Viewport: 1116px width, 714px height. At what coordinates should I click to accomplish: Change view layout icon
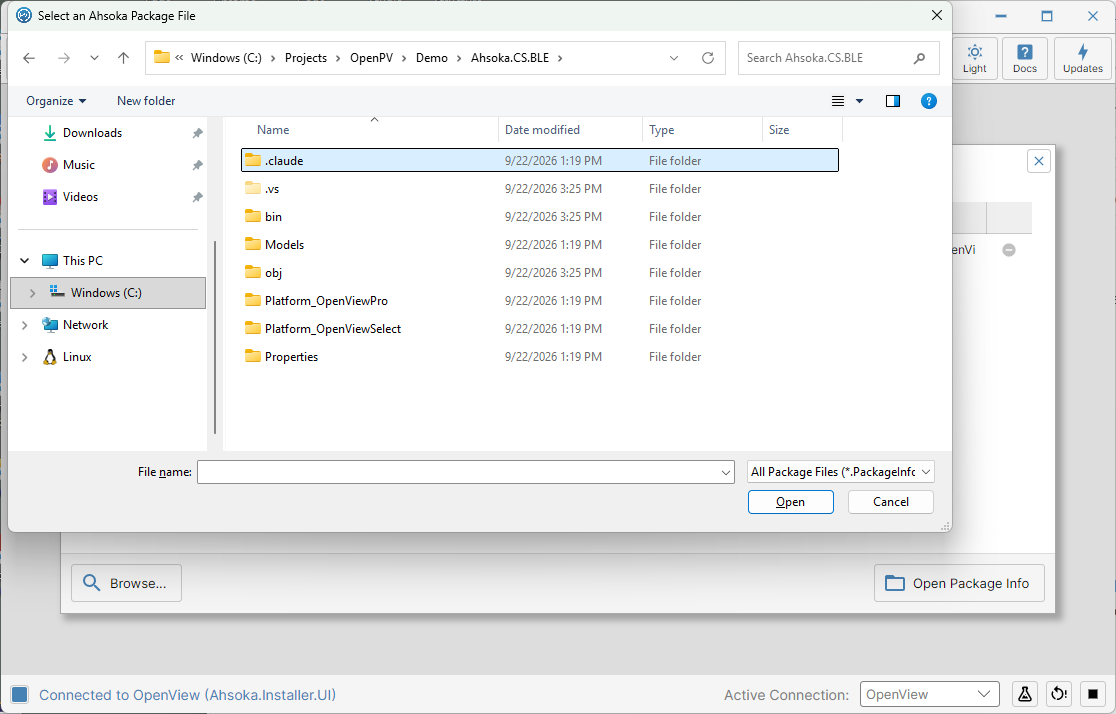838,101
